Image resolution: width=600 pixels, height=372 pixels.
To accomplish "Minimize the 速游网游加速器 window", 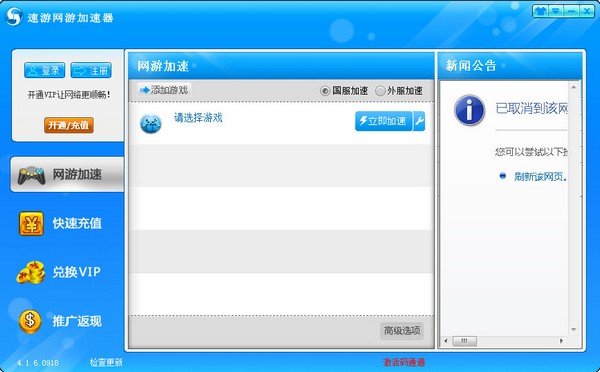I will click(571, 11).
